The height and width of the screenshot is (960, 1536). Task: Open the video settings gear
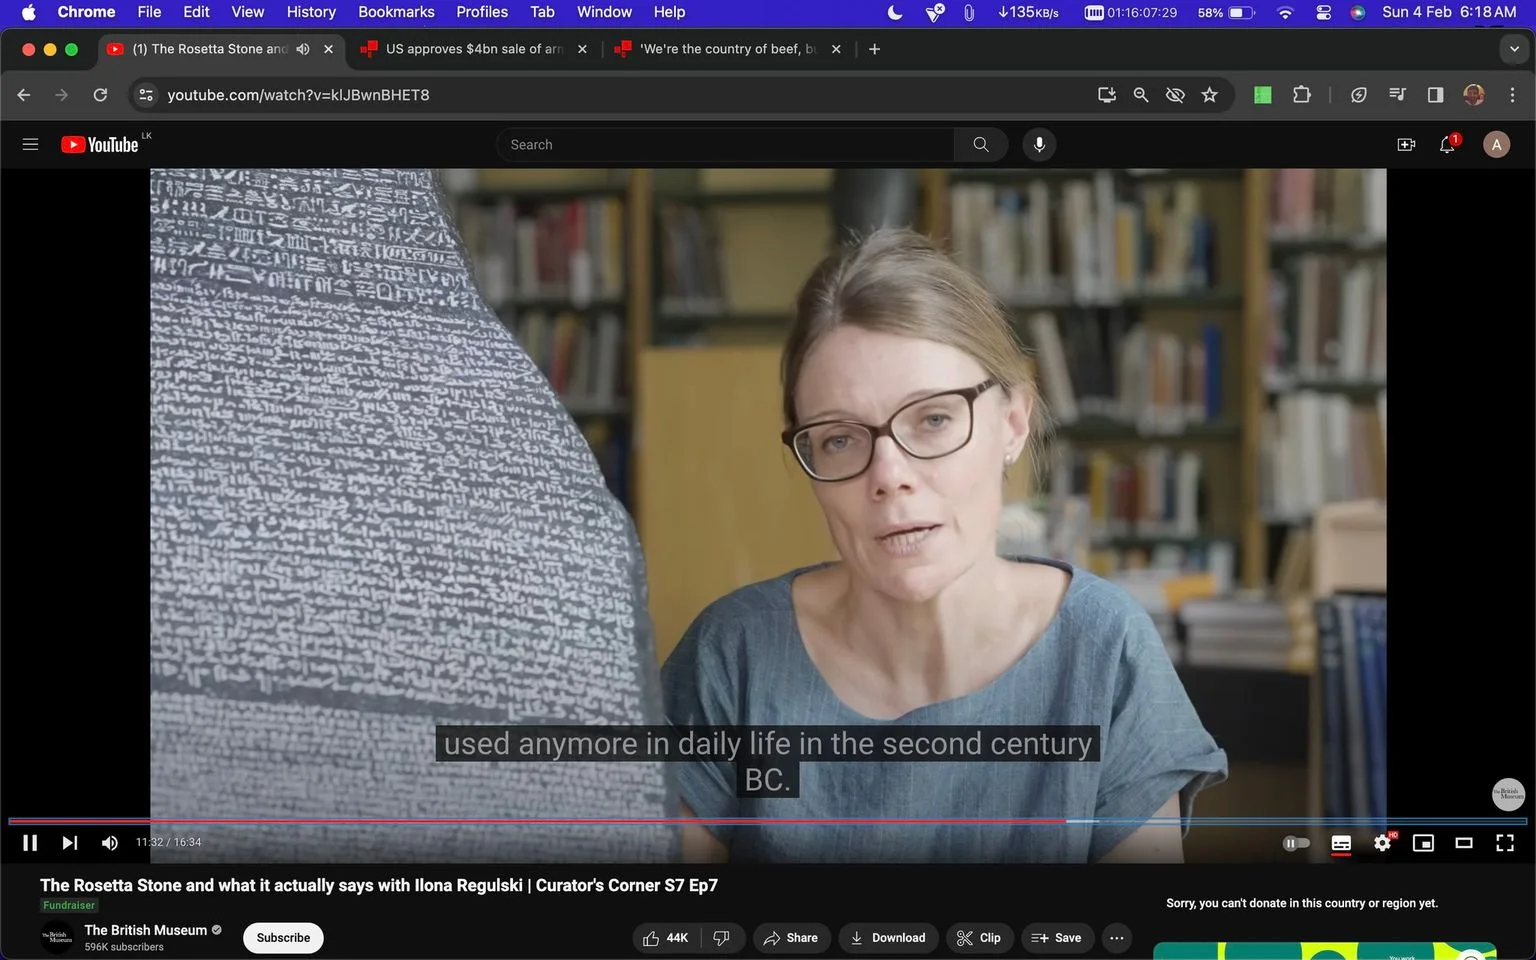[x=1382, y=843]
